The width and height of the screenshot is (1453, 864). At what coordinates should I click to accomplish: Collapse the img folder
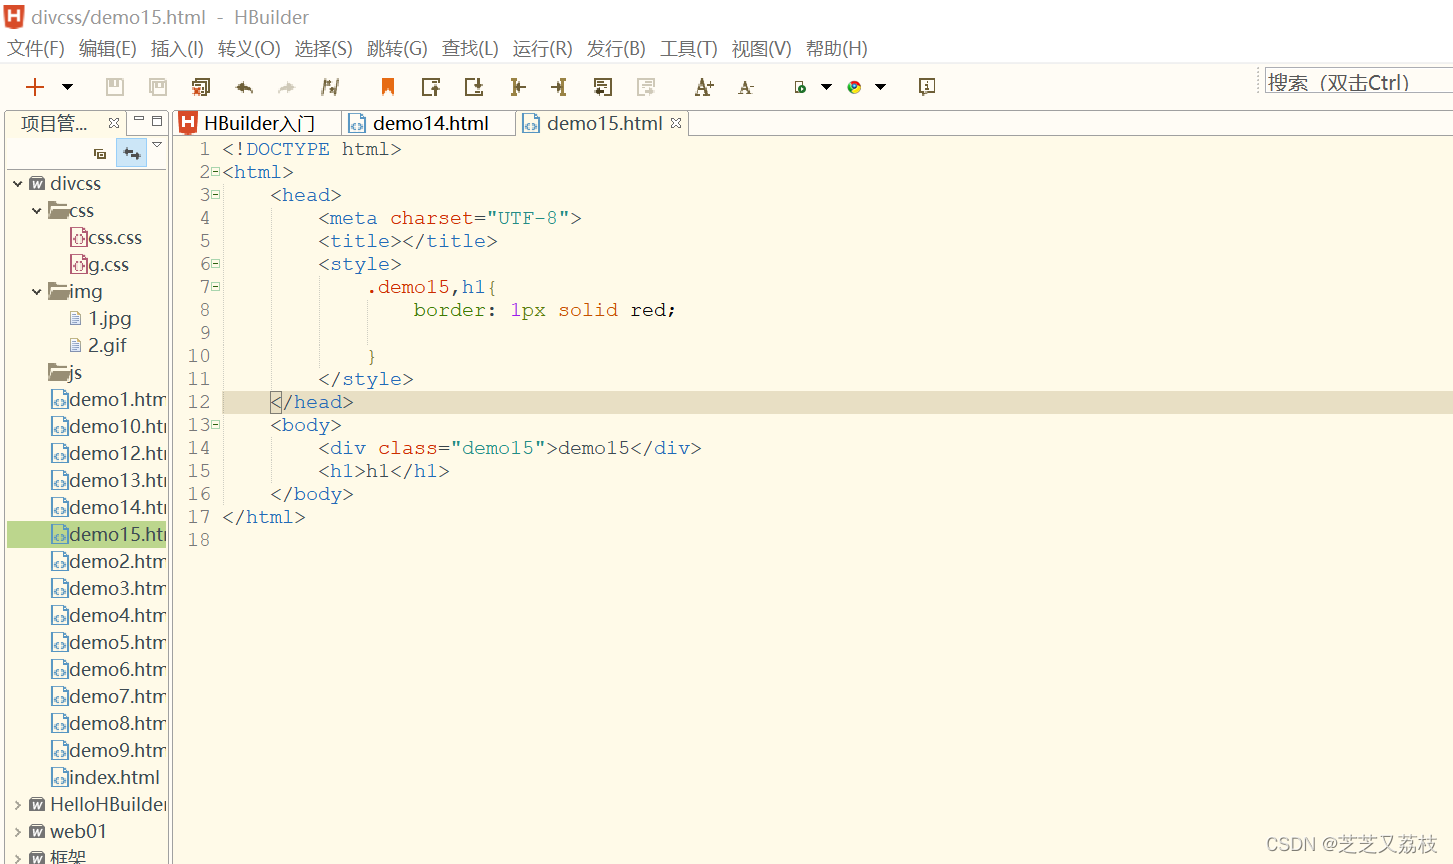click(x=37, y=292)
